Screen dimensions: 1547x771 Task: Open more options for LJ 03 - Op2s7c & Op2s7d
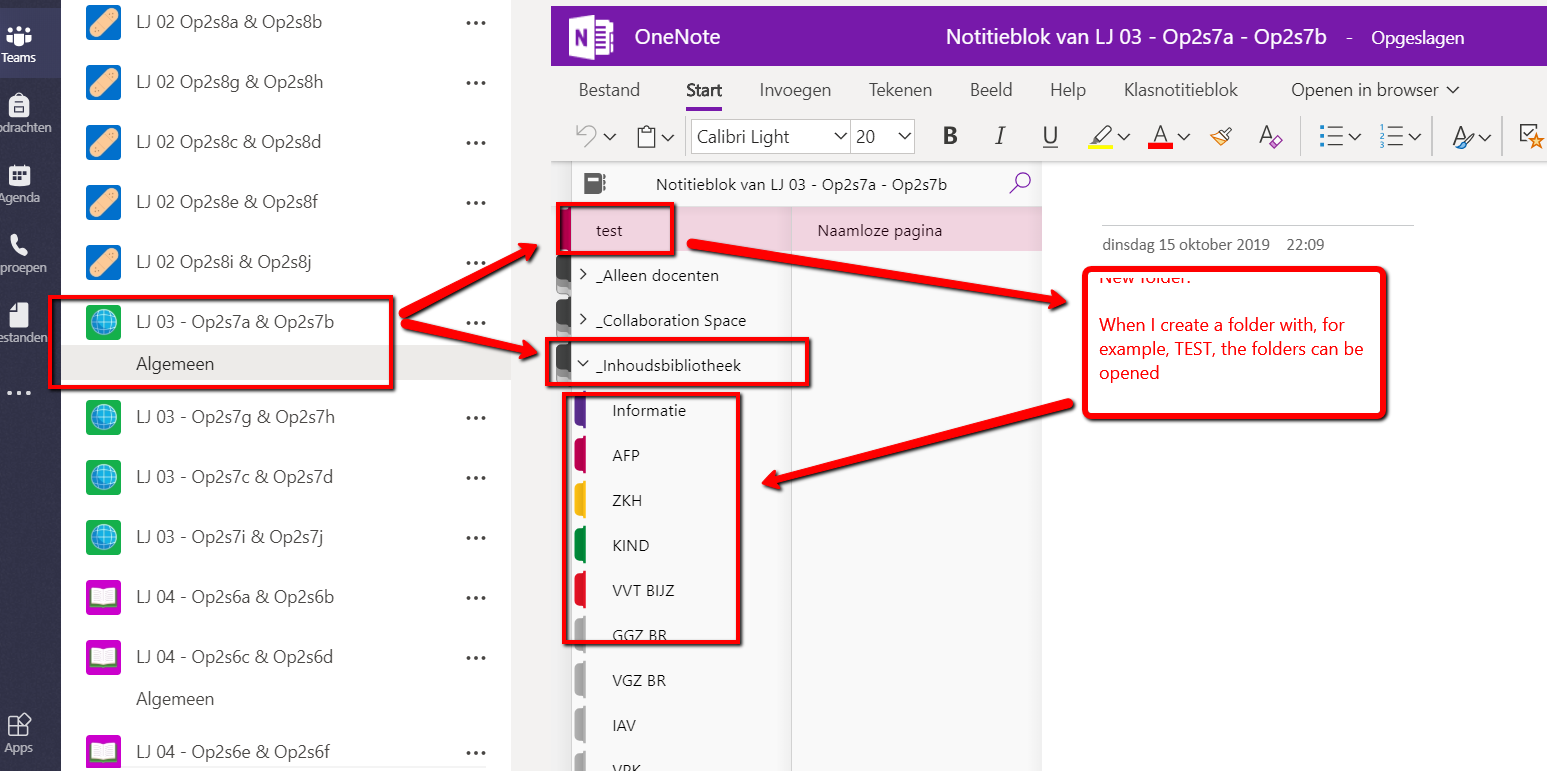click(476, 477)
